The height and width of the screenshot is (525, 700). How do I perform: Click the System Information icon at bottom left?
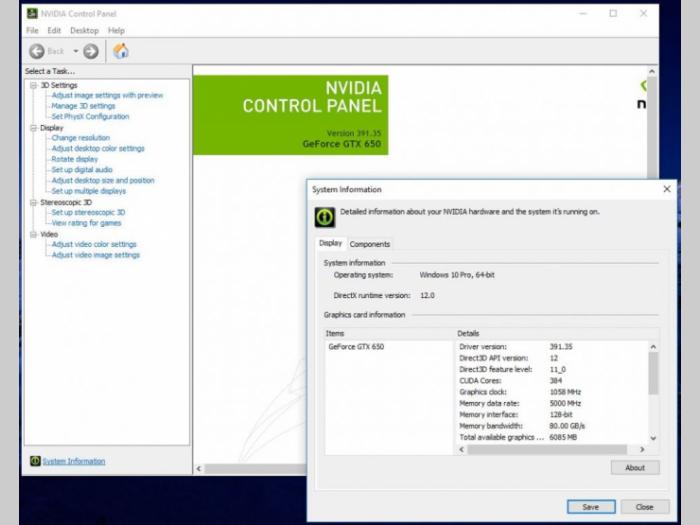[35, 461]
